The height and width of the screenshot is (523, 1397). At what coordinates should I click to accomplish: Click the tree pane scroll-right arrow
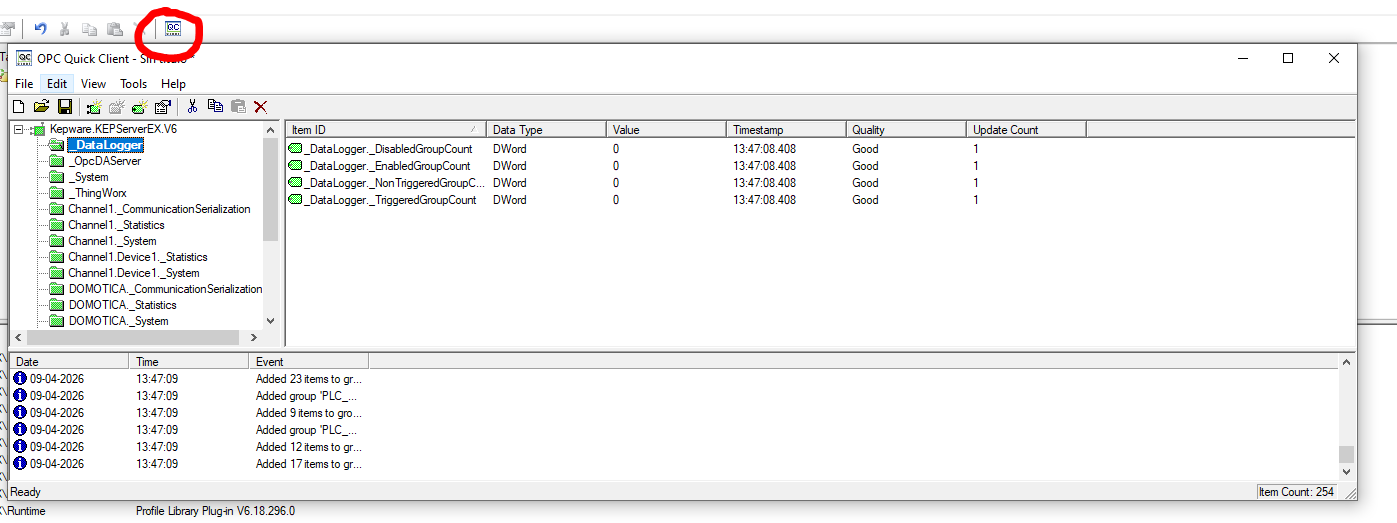click(x=254, y=337)
